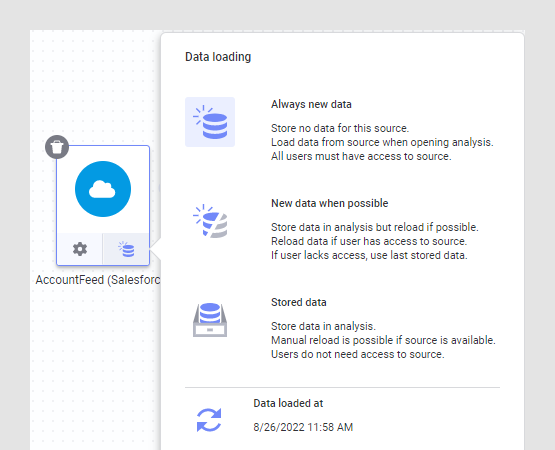Select the Always new data icon
Image resolution: width=555 pixels, height=450 pixels.
click(210, 122)
